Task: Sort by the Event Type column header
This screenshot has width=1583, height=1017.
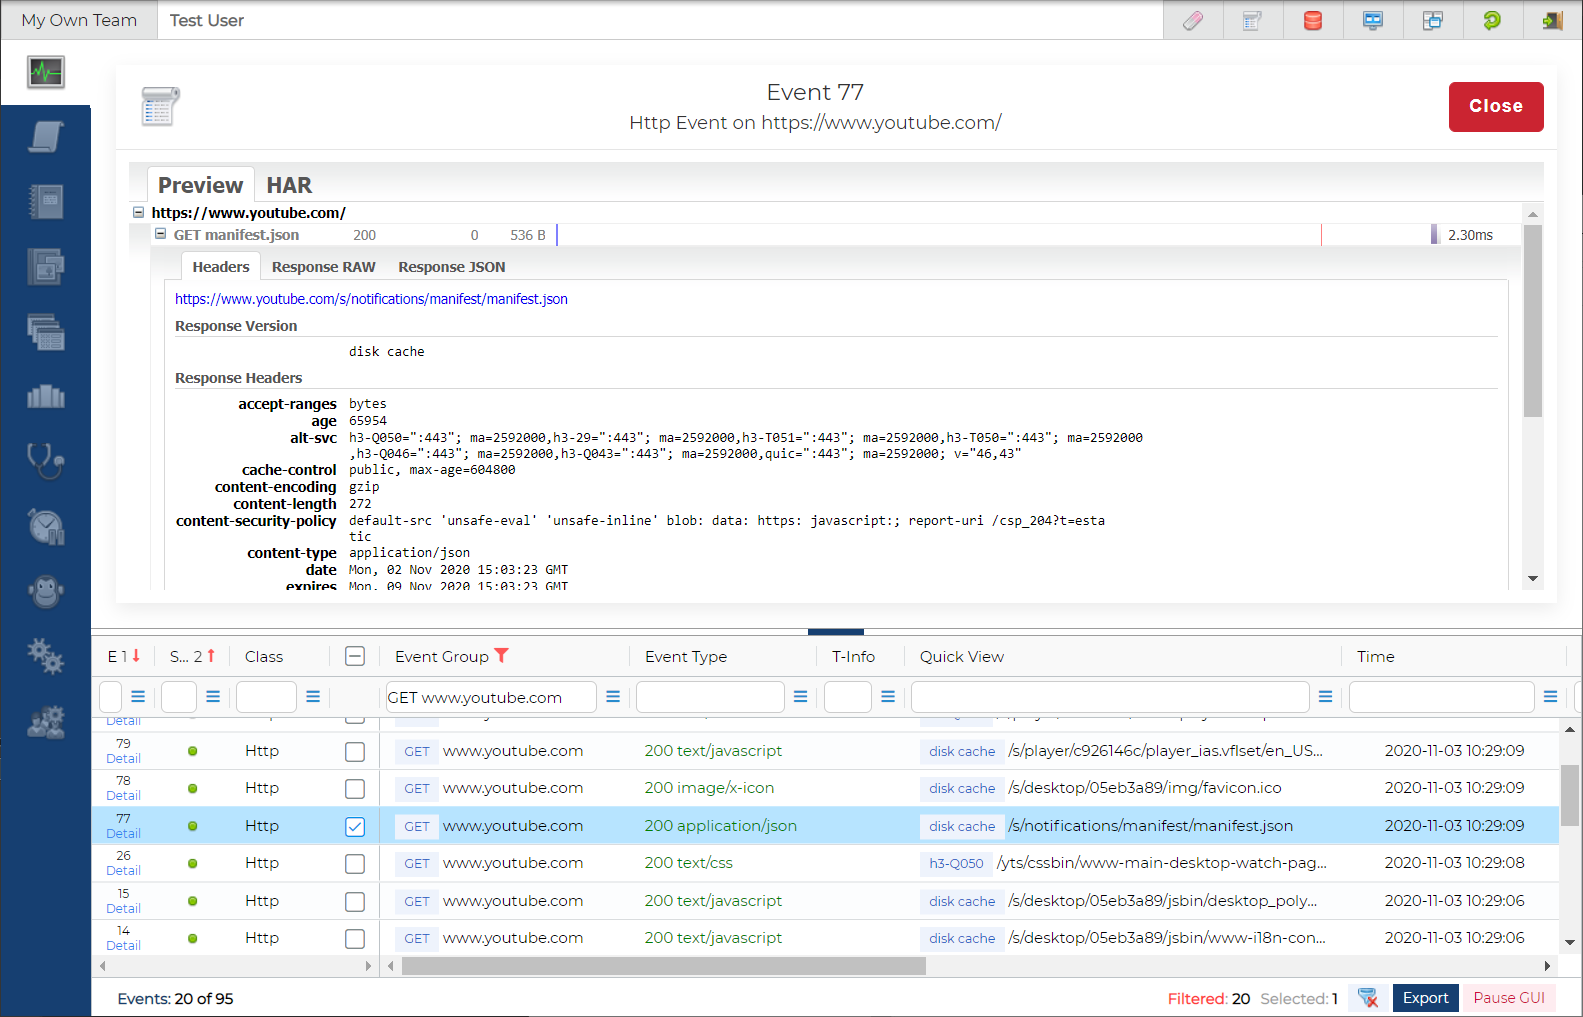Action: point(686,656)
